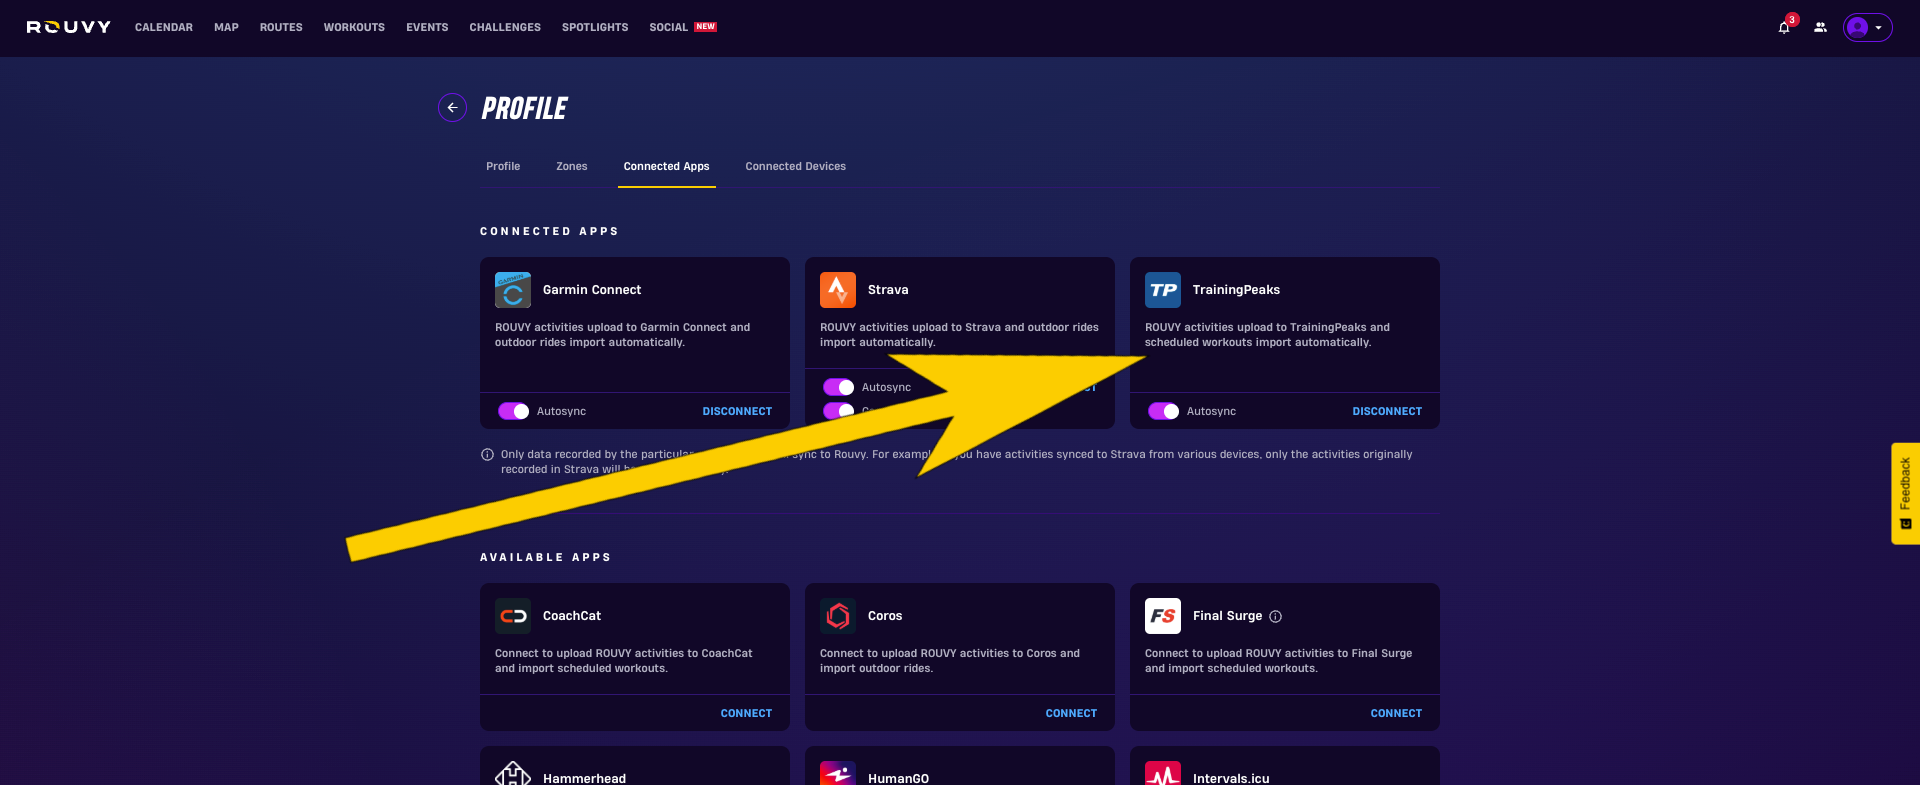1920x785 pixels.
Task: Disconnect Garmin Connect
Action: pos(737,411)
